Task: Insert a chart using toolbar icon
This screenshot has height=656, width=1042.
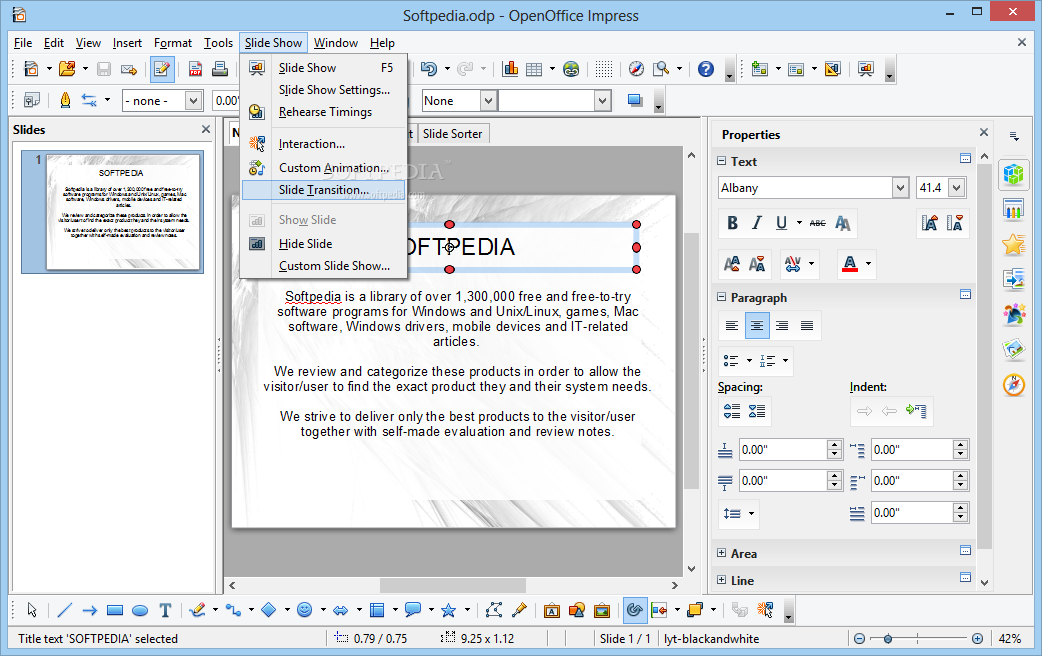Action: (510, 68)
